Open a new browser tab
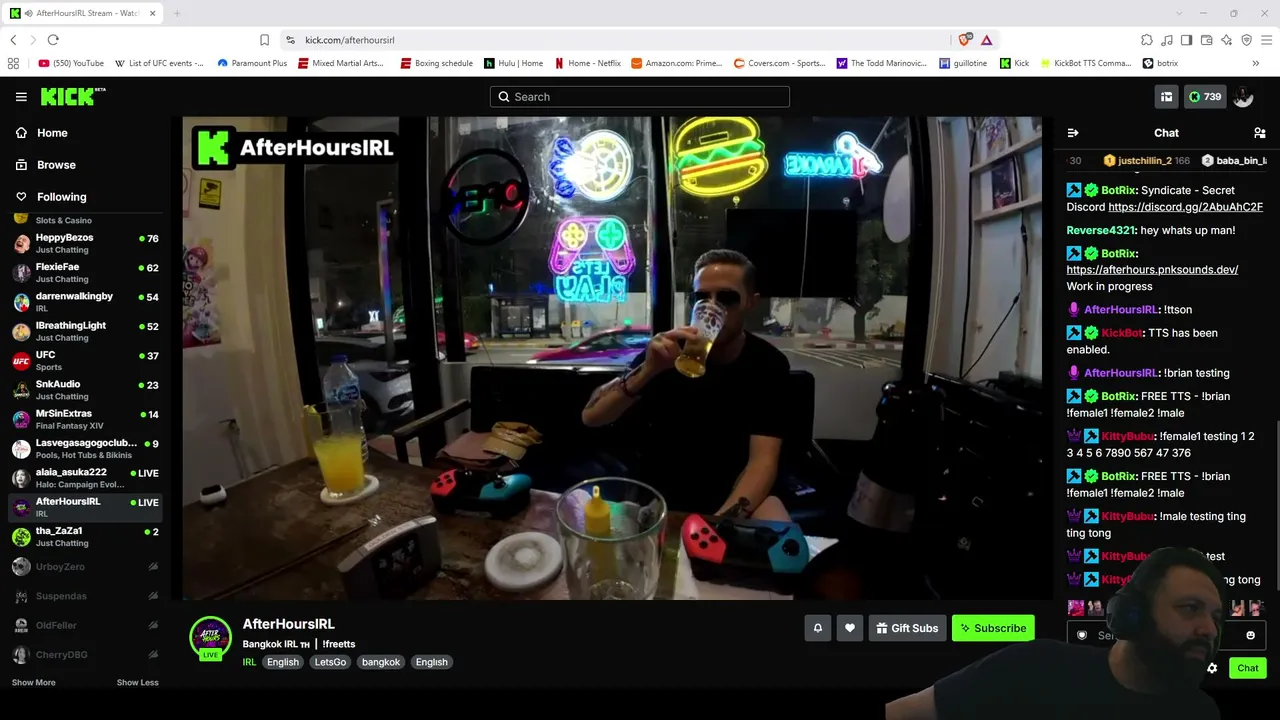This screenshot has height=720, width=1280. point(176,13)
